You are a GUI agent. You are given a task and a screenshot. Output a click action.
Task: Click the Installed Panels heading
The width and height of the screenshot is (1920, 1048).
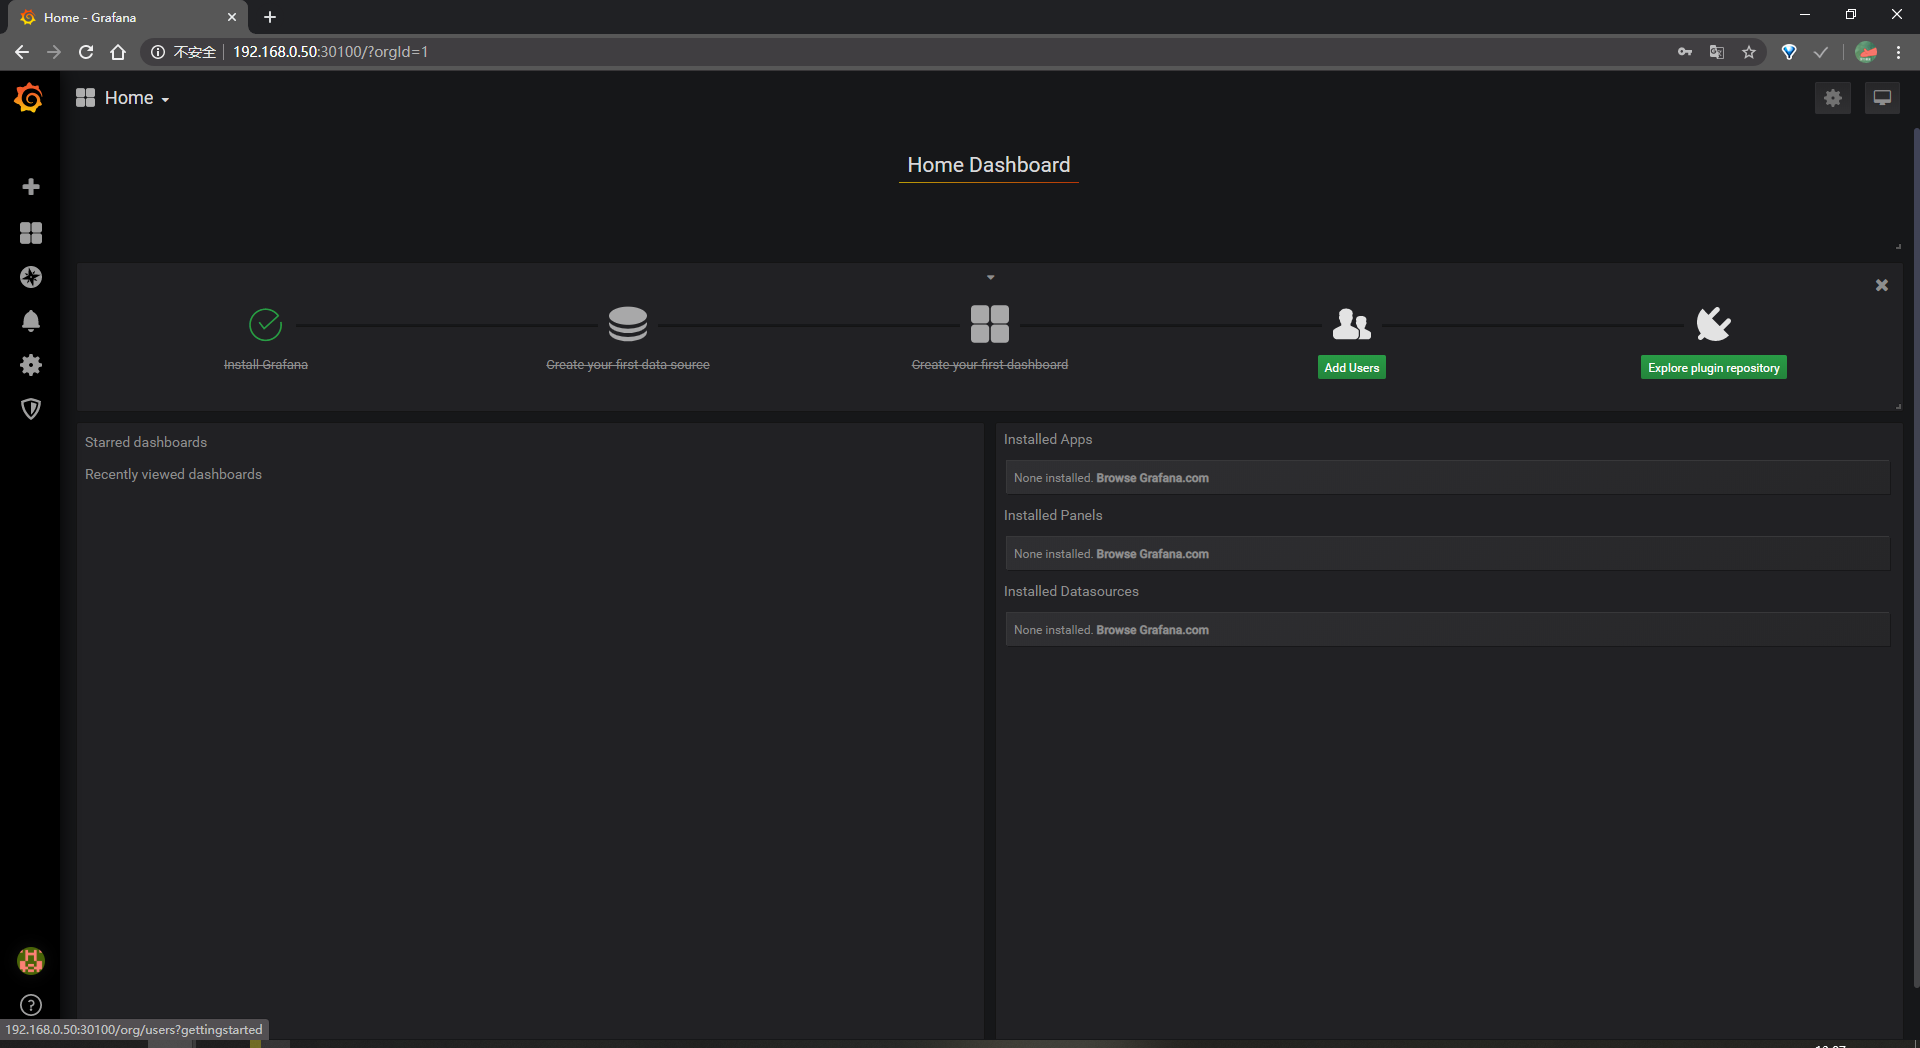click(x=1053, y=515)
